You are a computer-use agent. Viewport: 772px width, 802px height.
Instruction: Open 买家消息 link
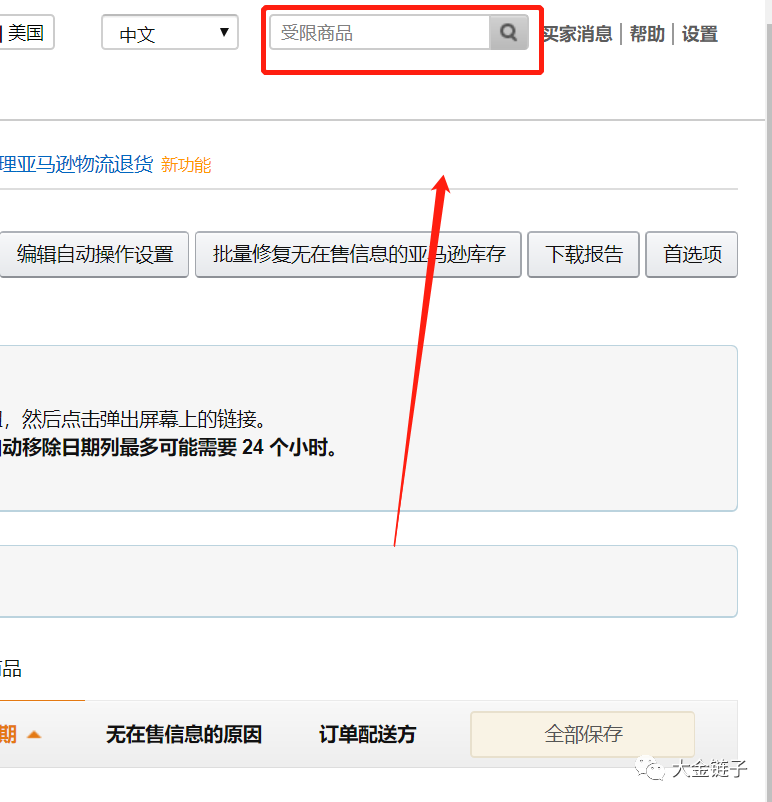pyautogui.click(x=577, y=34)
